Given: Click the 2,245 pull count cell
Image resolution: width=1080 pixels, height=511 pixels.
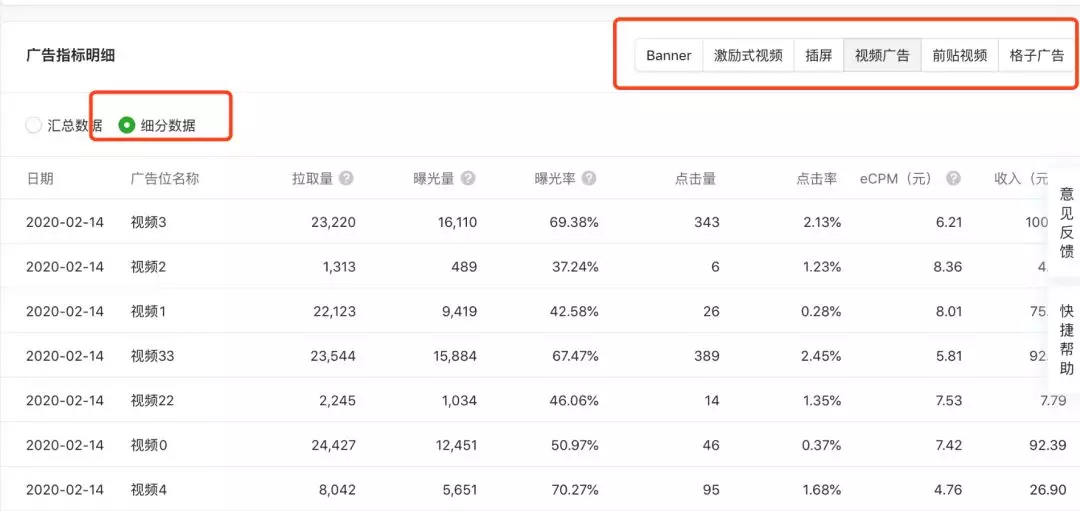Looking at the screenshot, I should (x=338, y=401).
